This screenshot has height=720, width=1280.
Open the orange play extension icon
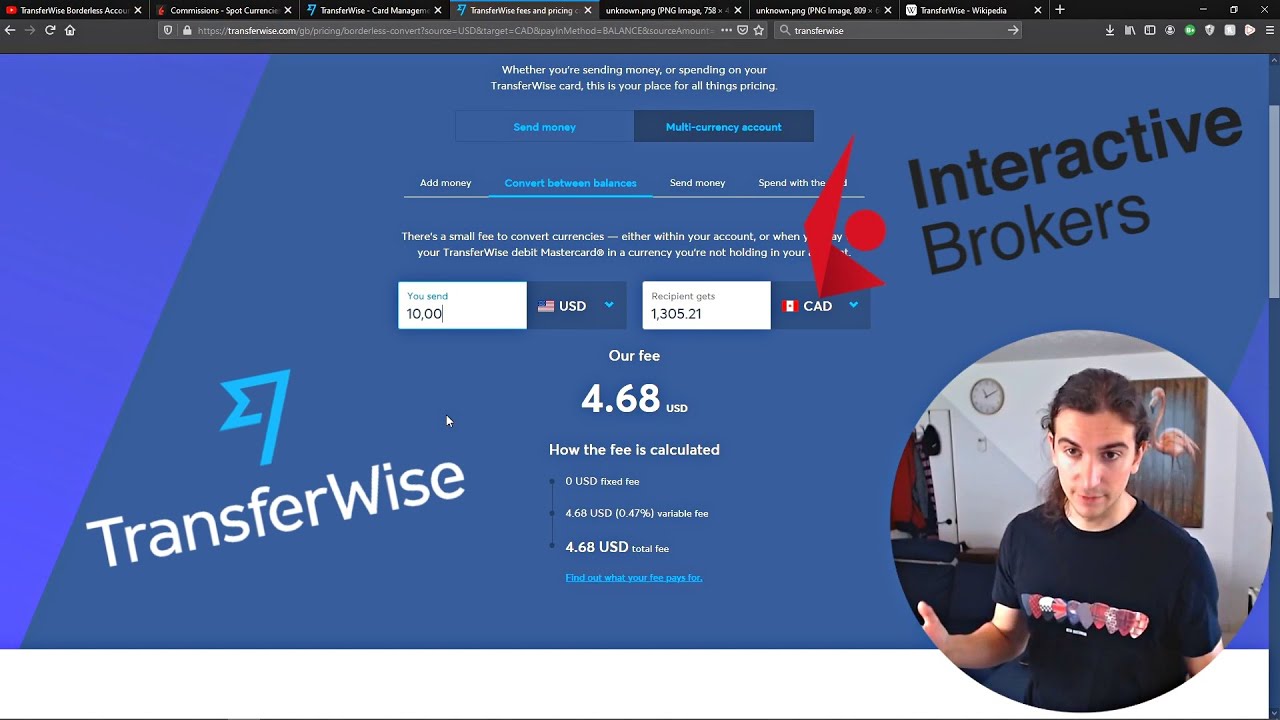coord(1250,30)
